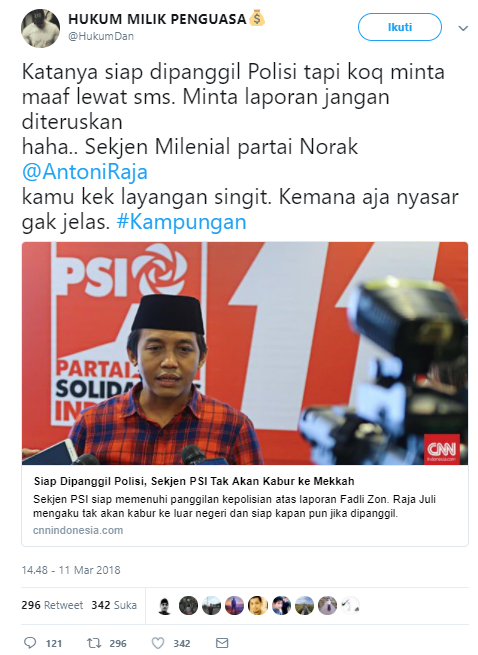Click the @HukumDan handle

pyautogui.click(x=101, y=36)
